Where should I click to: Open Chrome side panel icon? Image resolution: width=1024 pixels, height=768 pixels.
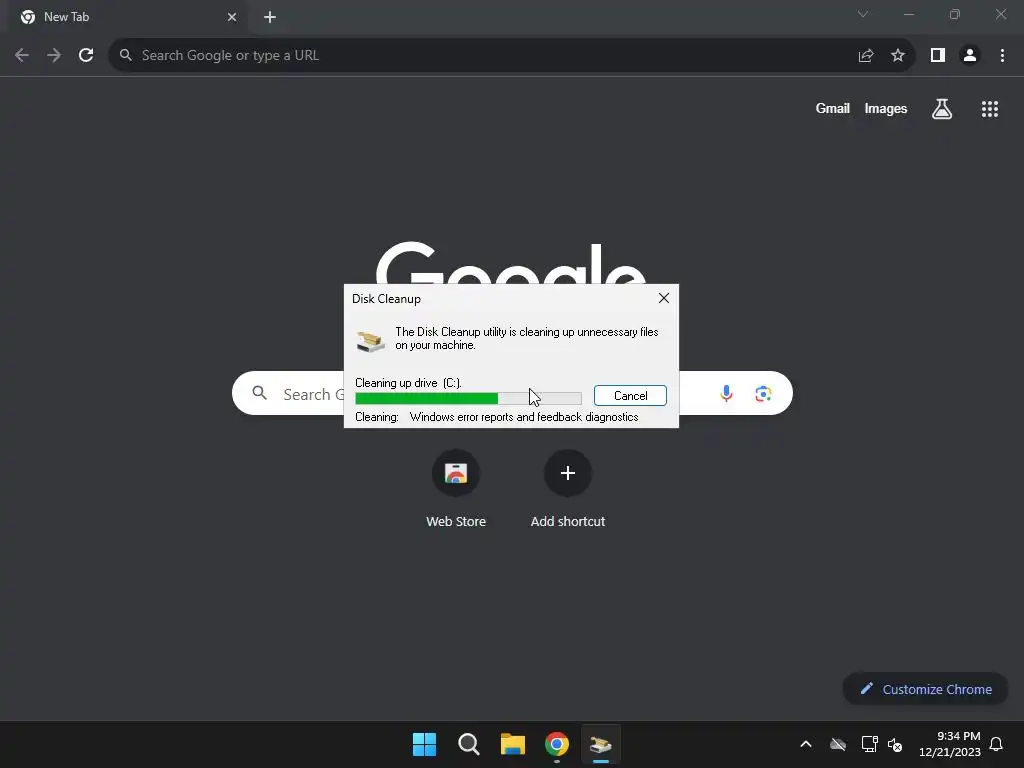point(938,56)
